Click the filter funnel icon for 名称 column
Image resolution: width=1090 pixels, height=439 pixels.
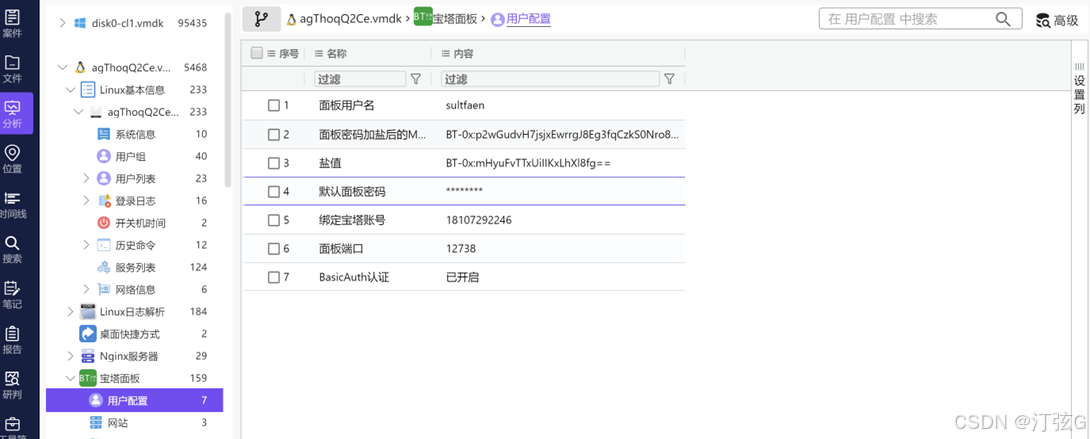(x=416, y=79)
